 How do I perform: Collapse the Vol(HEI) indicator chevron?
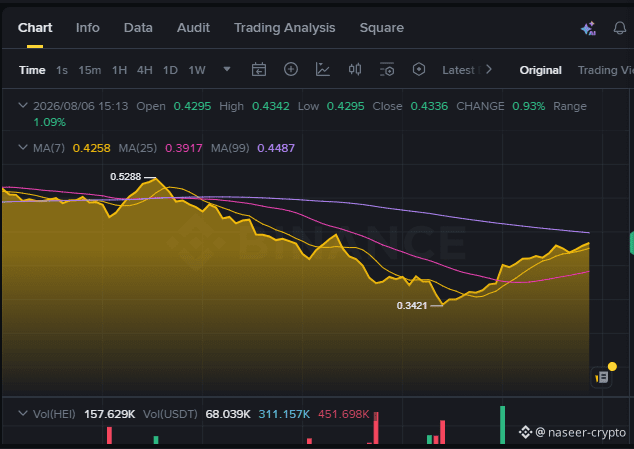pos(23,413)
